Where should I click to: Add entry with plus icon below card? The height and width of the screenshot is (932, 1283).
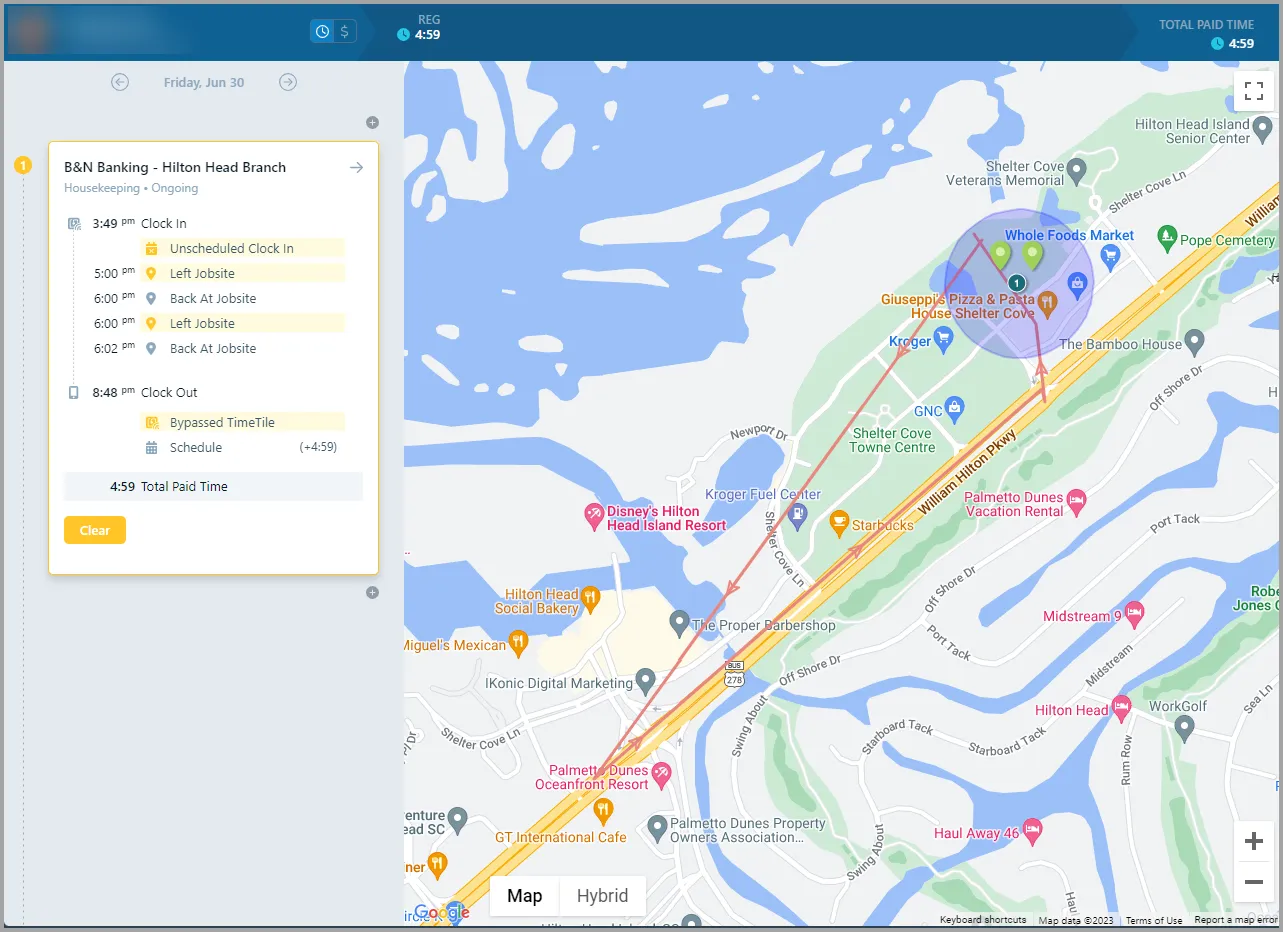pos(372,593)
